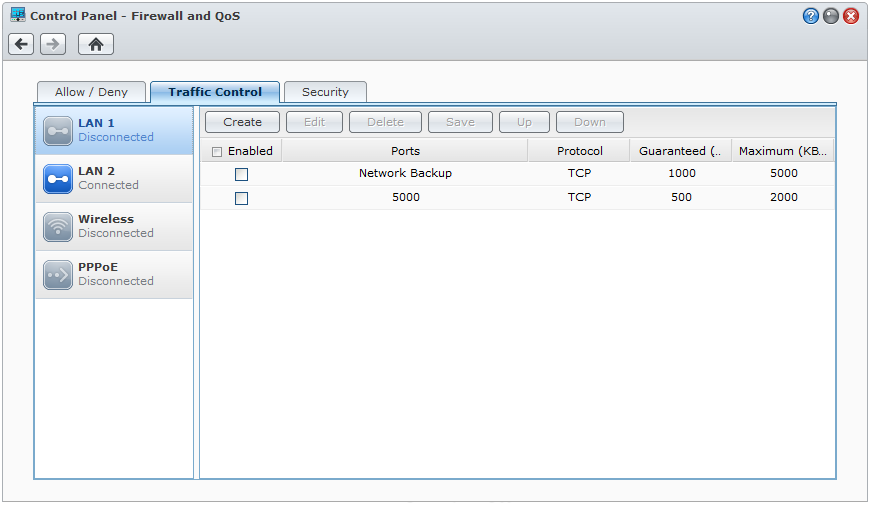This screenshot has height=505, width=871.
Task: Click maximum value 2000
Action: (x=784, y=197)
